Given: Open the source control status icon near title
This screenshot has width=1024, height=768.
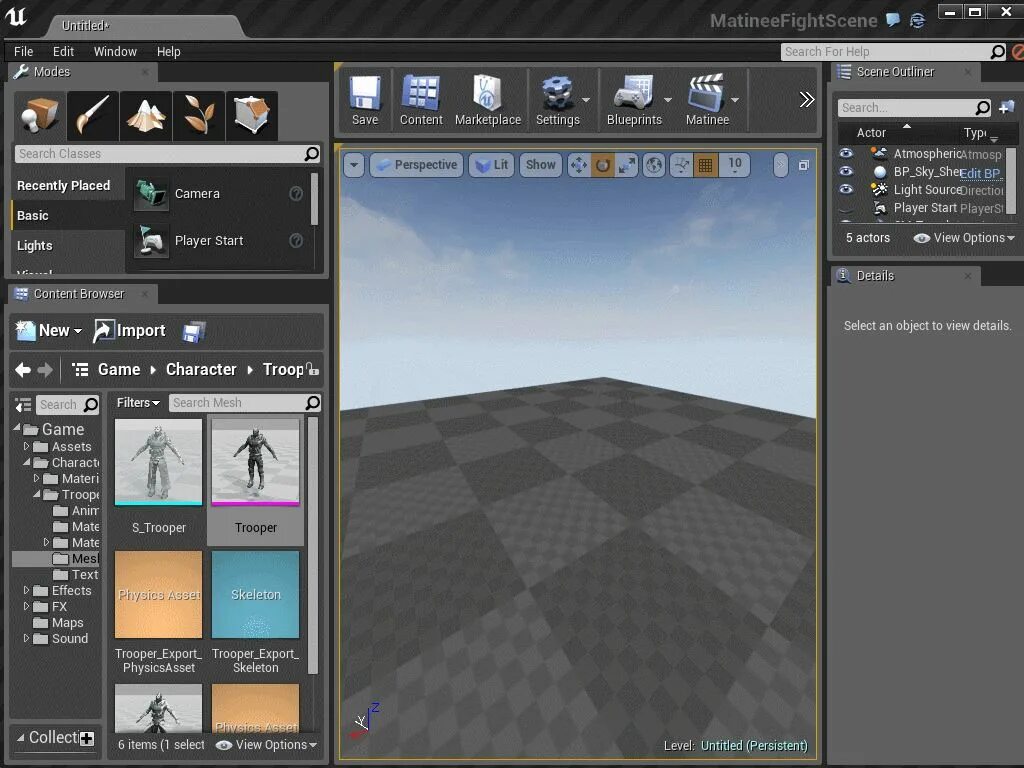Looking at the screenshot, I should coord(918,20).
